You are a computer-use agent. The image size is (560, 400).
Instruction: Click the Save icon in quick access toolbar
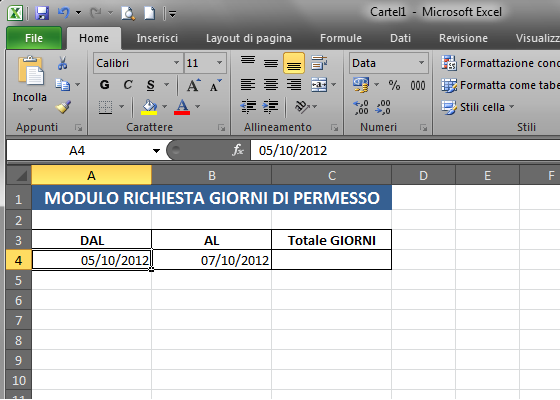[42, 13]
